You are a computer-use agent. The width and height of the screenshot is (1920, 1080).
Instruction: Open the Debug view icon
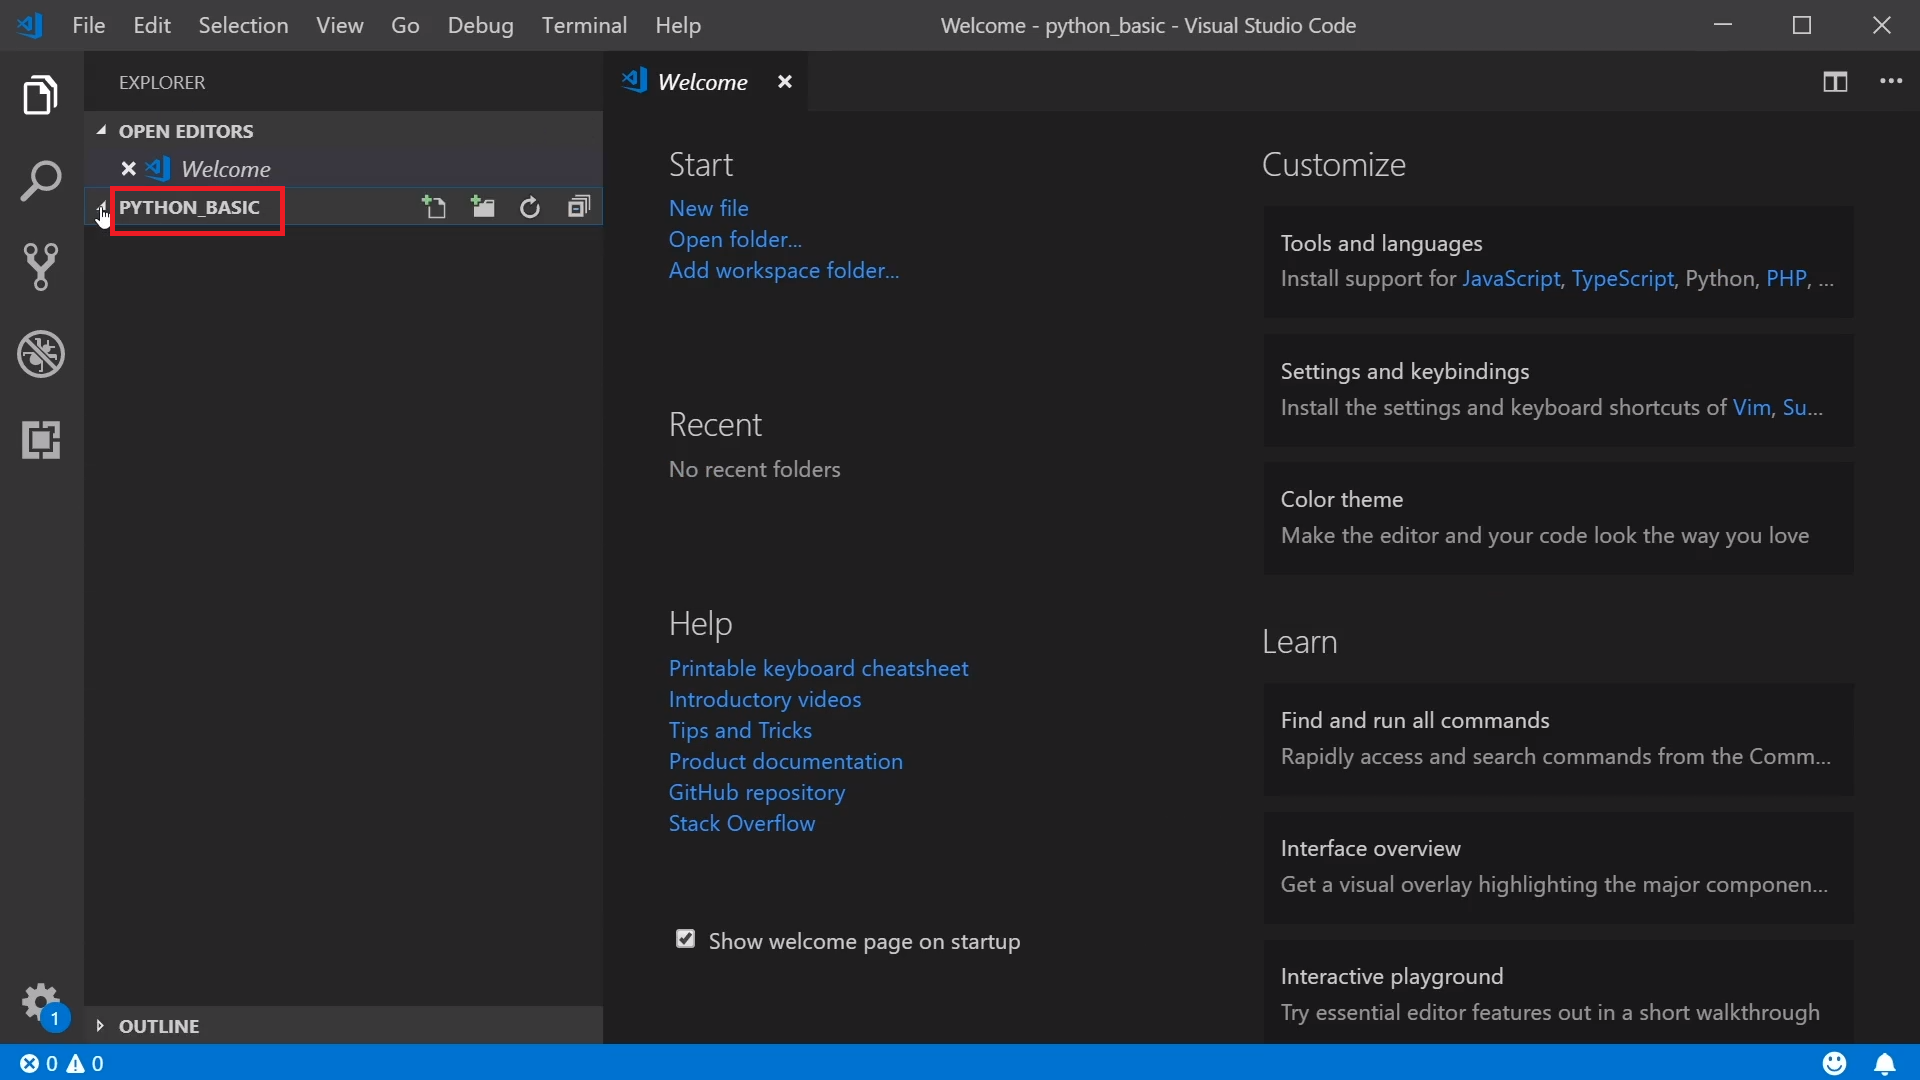click(x=41, y=354)
